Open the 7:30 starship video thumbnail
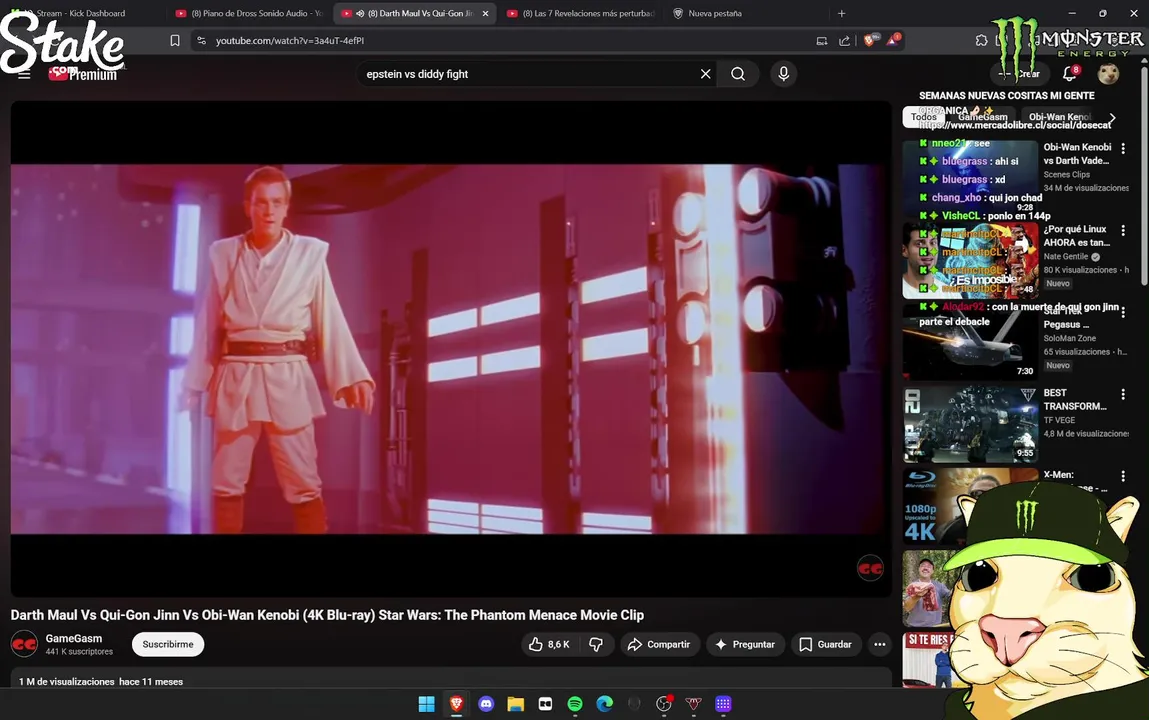1149x720 pixels. click(970, 342)
